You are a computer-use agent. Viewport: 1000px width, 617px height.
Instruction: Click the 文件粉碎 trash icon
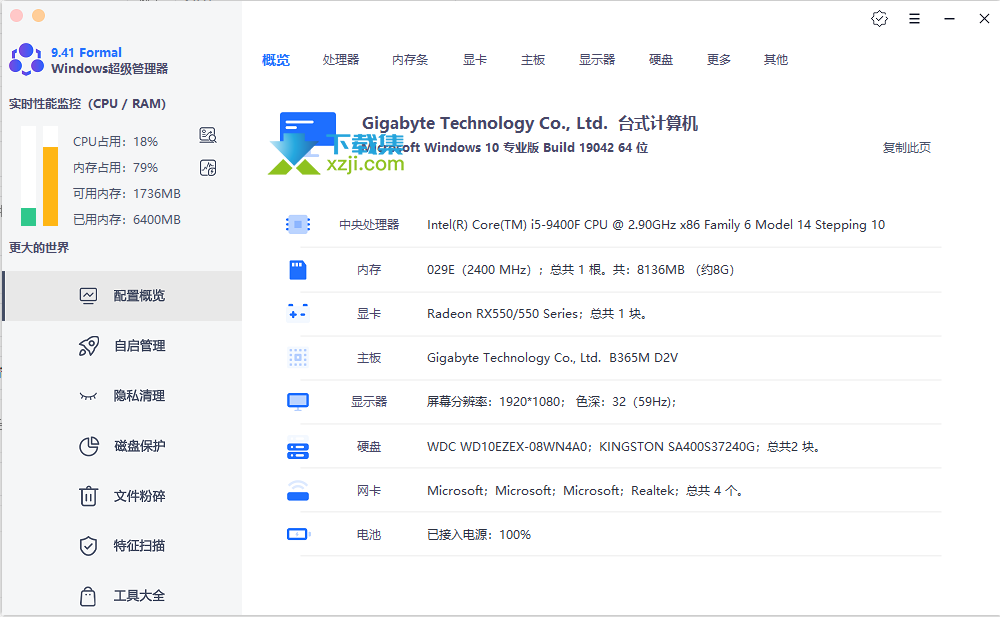(x=88, y=496)
